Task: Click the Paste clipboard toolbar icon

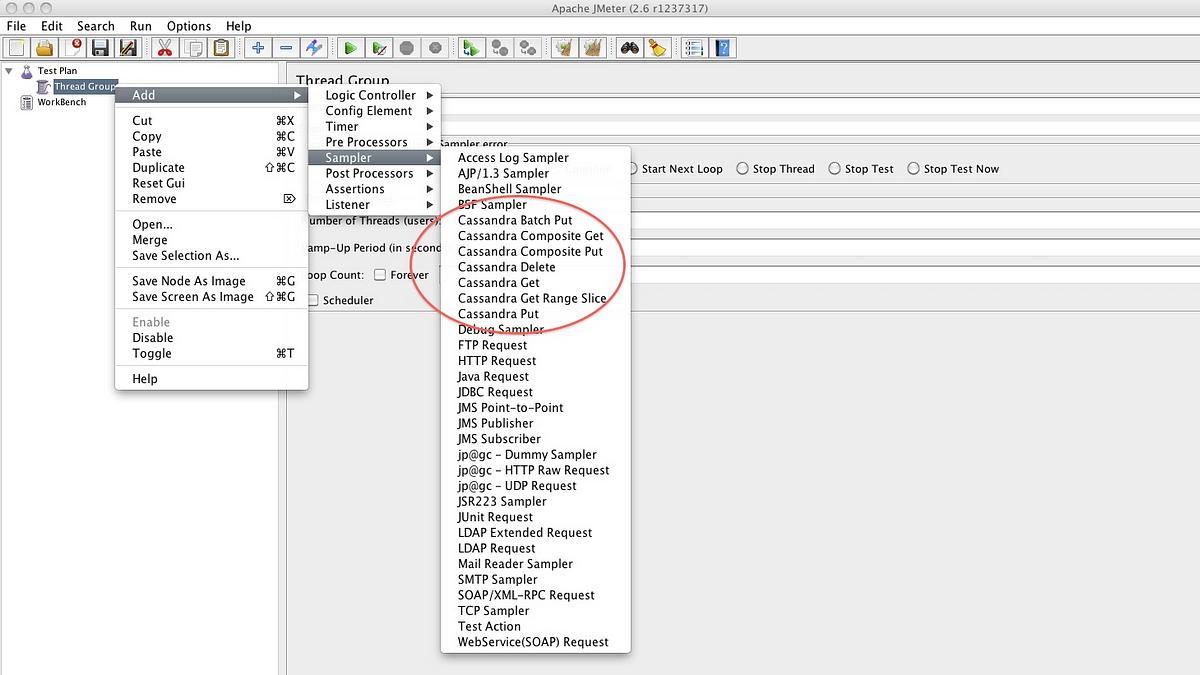Action: (x=221, y=47)
